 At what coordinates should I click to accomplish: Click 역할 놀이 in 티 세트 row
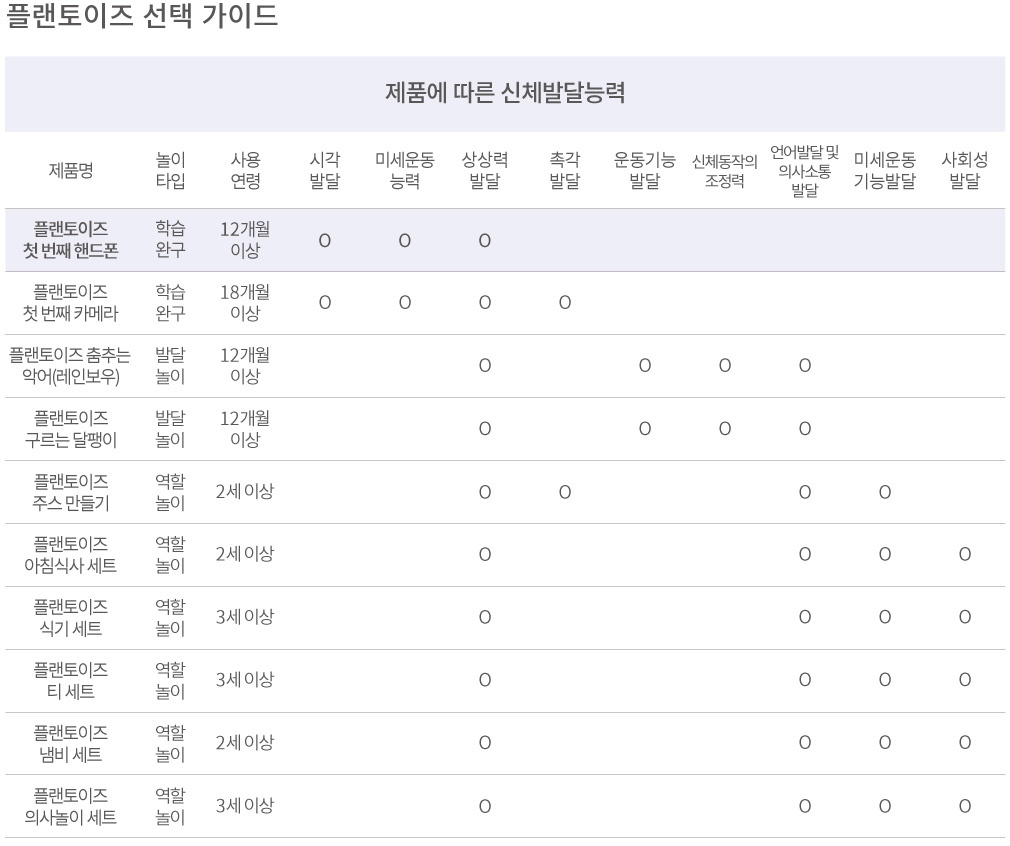click(171, 680)
